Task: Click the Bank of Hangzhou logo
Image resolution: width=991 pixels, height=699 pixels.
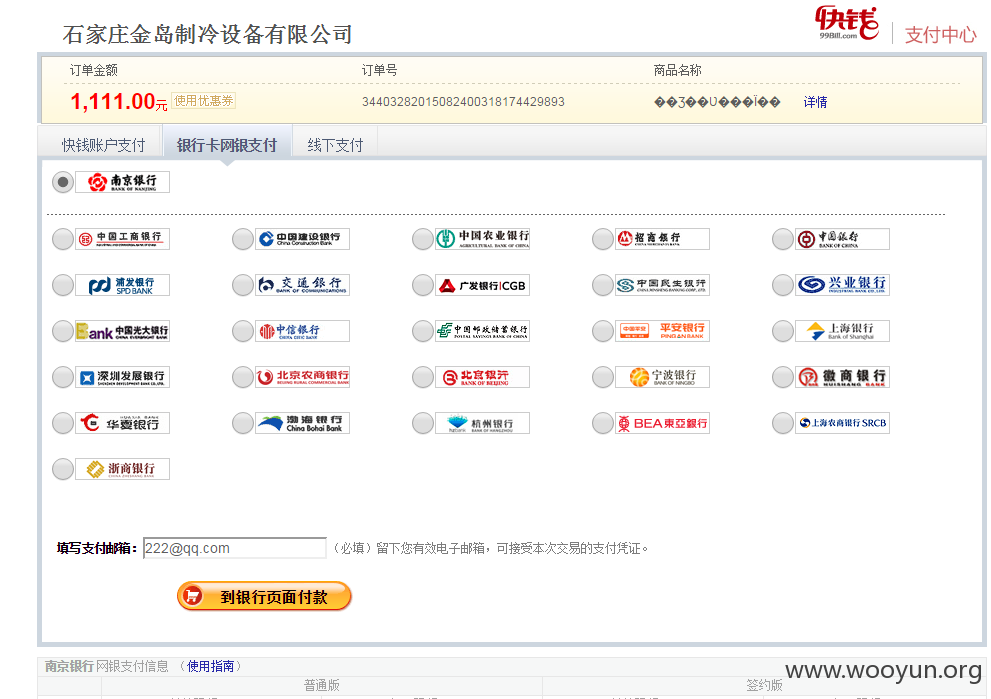Action: (x=482, y=423)
